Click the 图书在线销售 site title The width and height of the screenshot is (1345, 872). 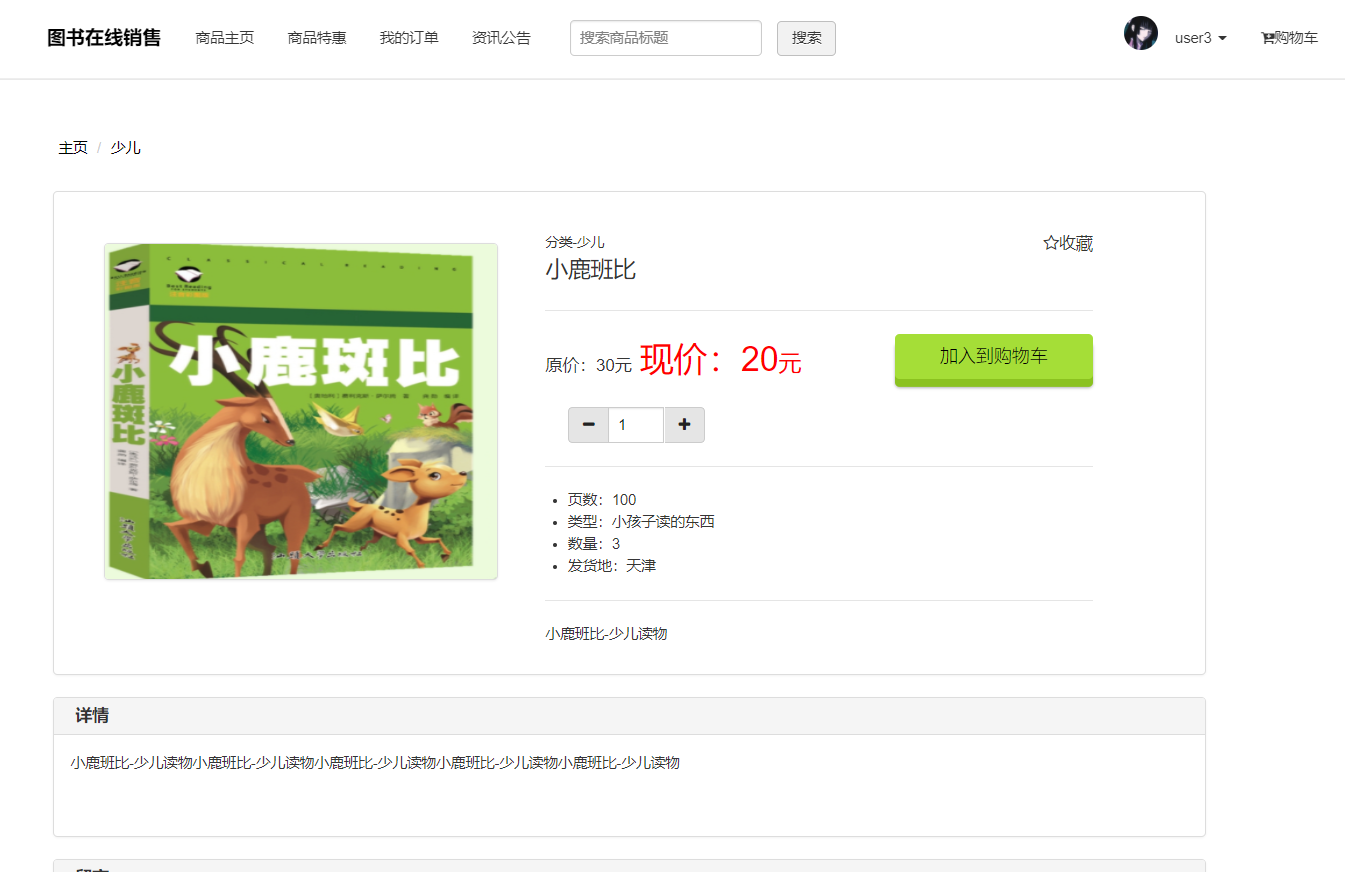(104, 38)
